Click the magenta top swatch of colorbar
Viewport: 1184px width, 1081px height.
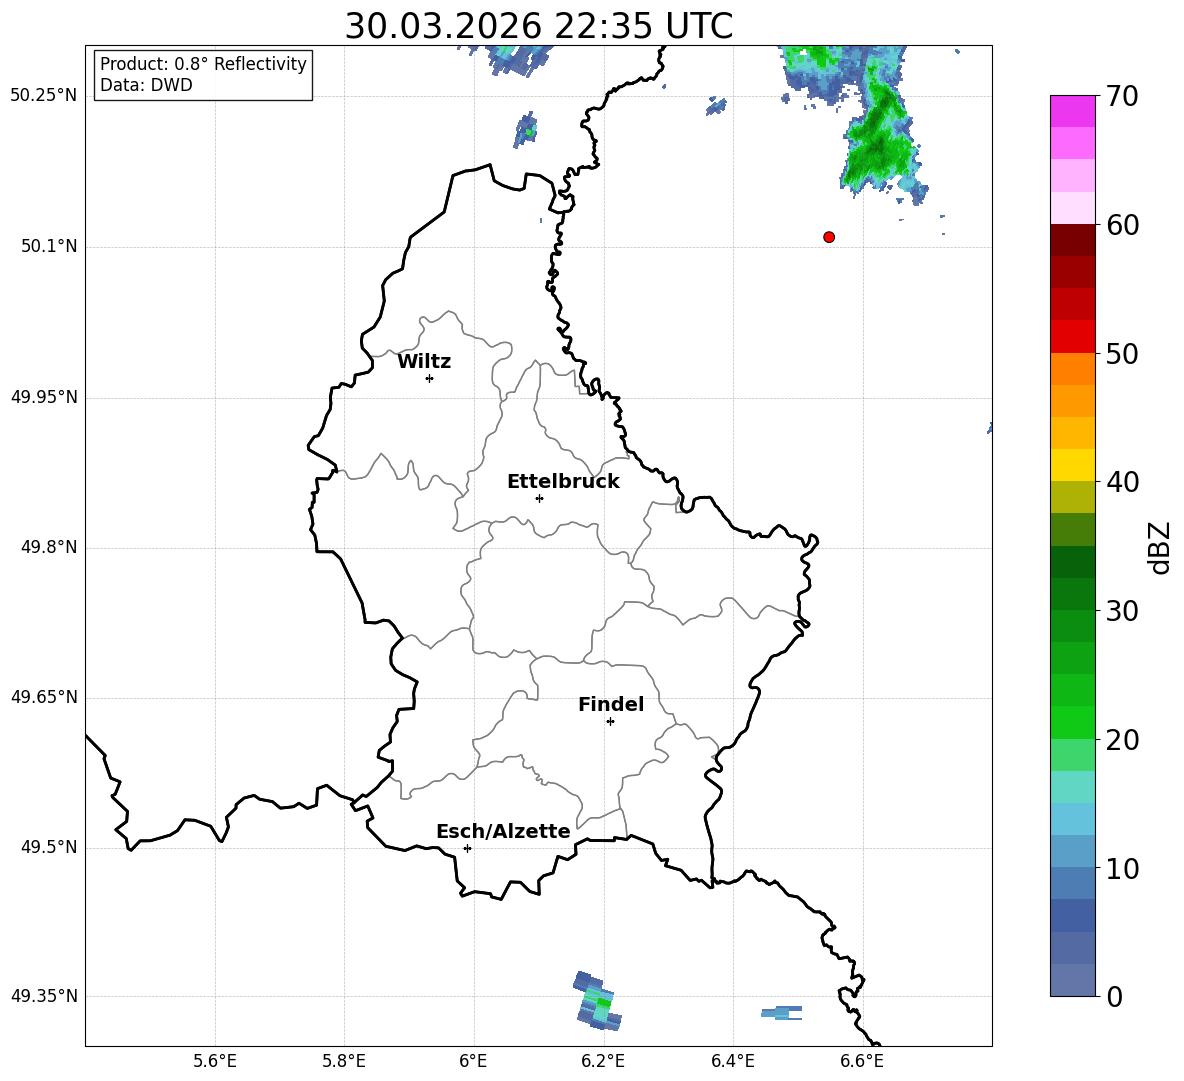click(1073, 112)
